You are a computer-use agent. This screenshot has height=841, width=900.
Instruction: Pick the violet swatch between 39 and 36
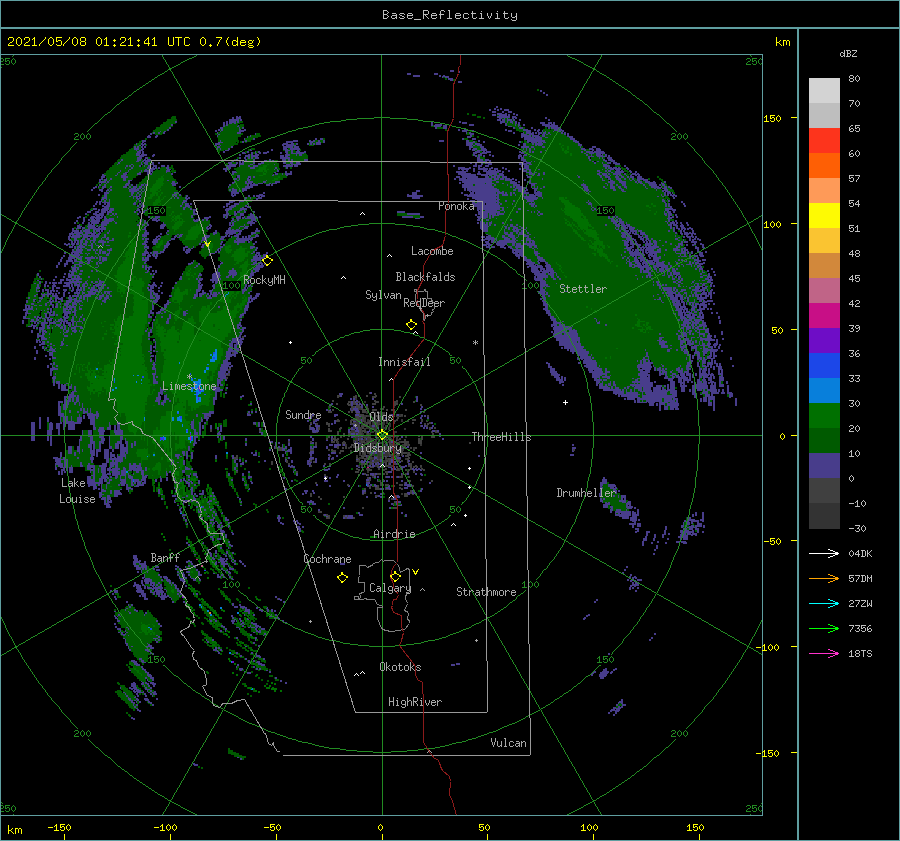coord(824,341)
